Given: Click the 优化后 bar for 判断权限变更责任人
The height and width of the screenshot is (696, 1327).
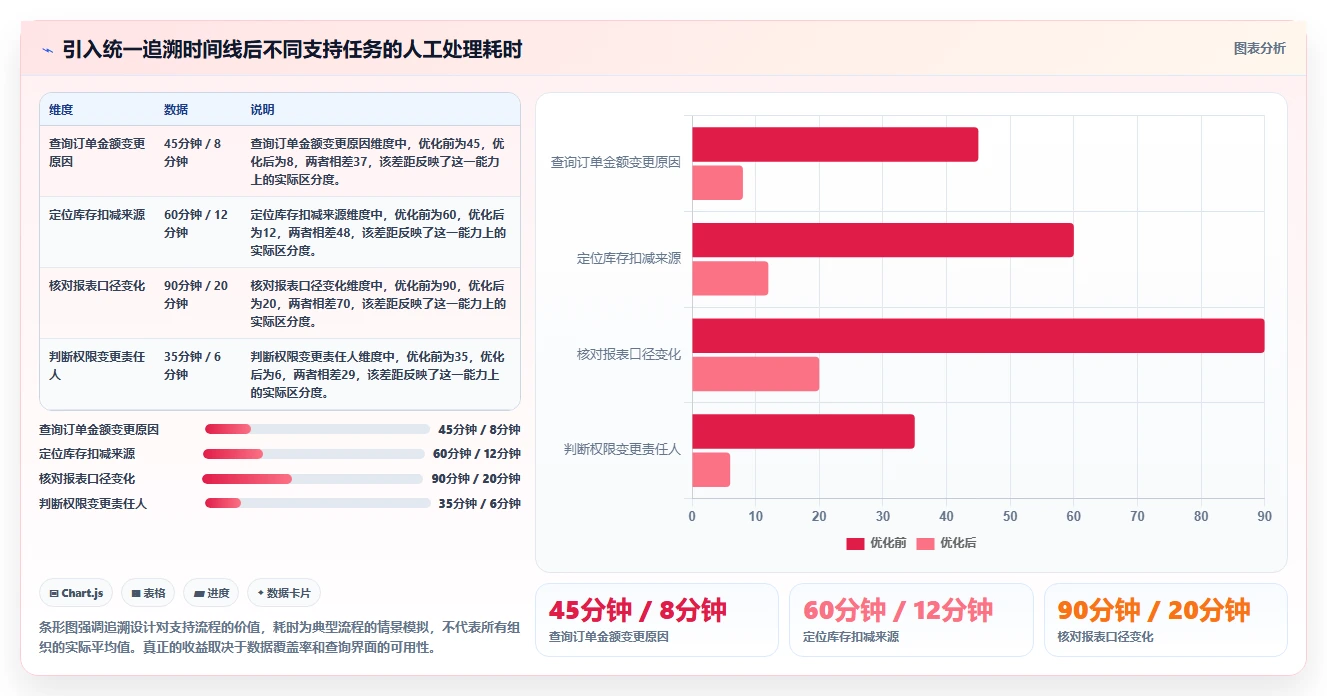Looking at the screenshot, I should click(x=711, y=470).
